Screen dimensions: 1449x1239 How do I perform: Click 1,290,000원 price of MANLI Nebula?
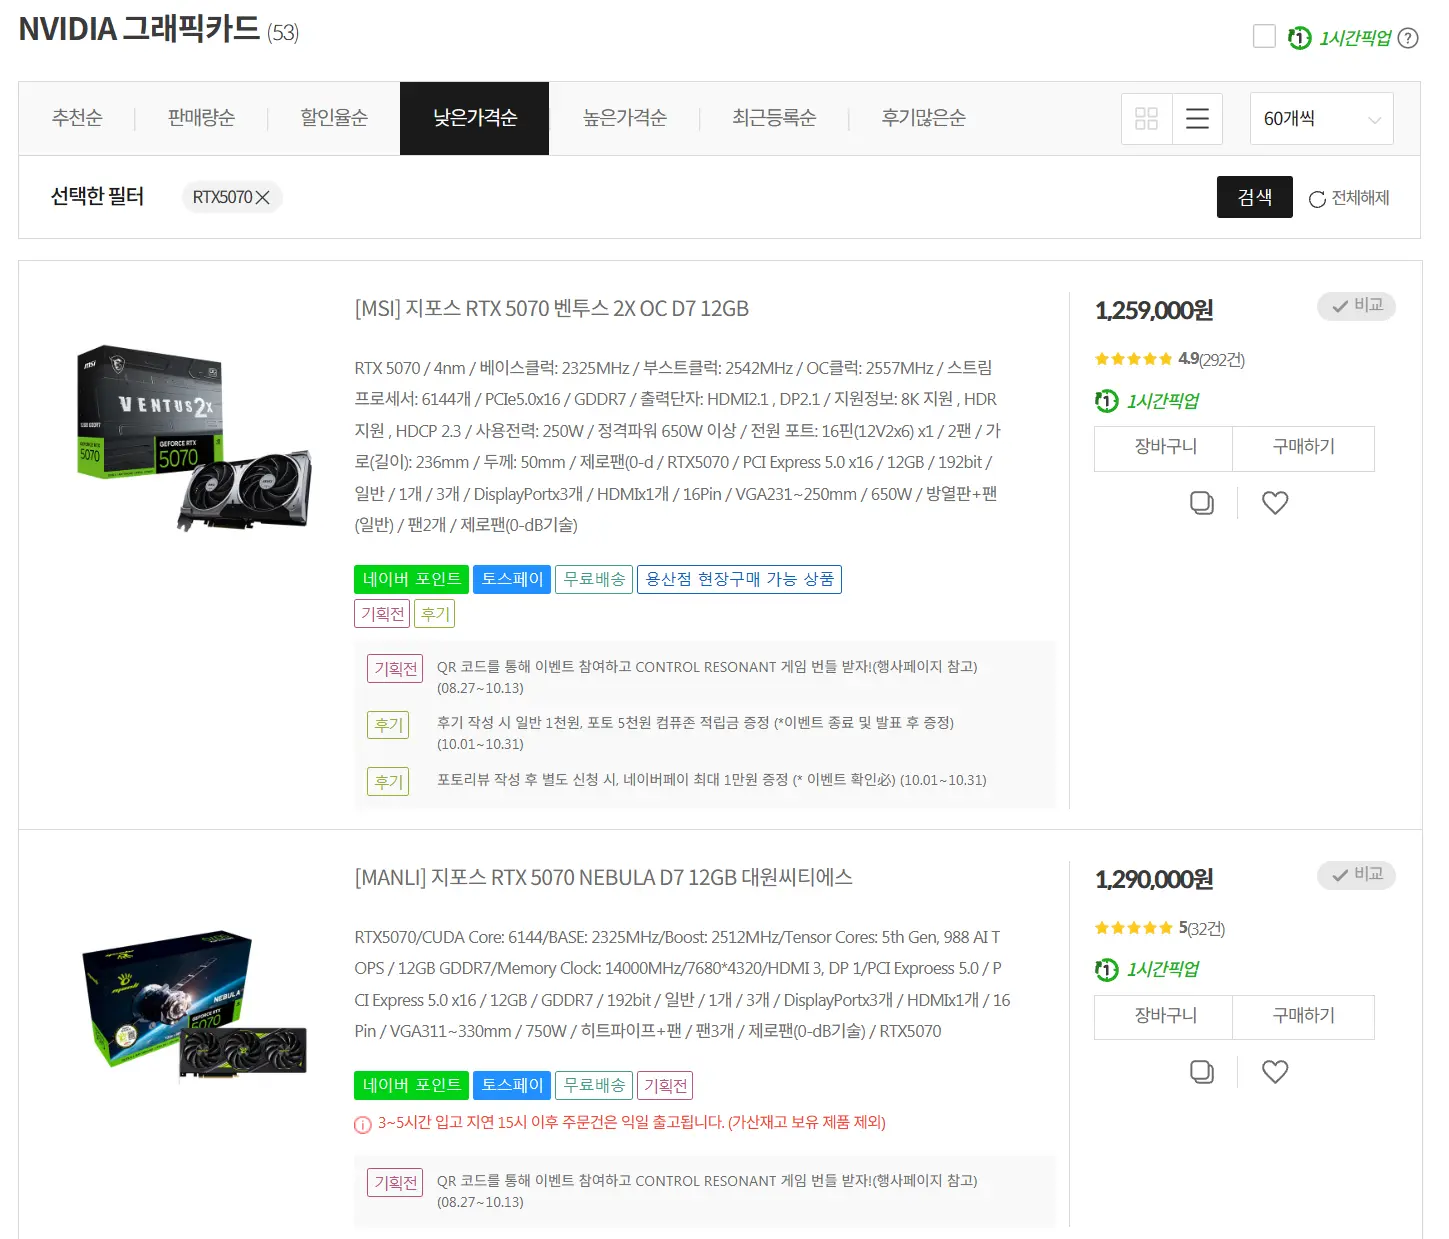[1154, 880]
